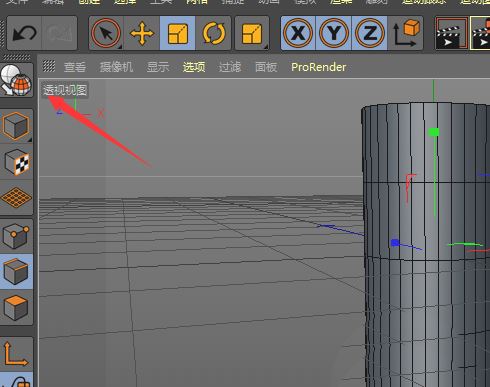Enable Texture mode checkered cube

tap(16, 162)
